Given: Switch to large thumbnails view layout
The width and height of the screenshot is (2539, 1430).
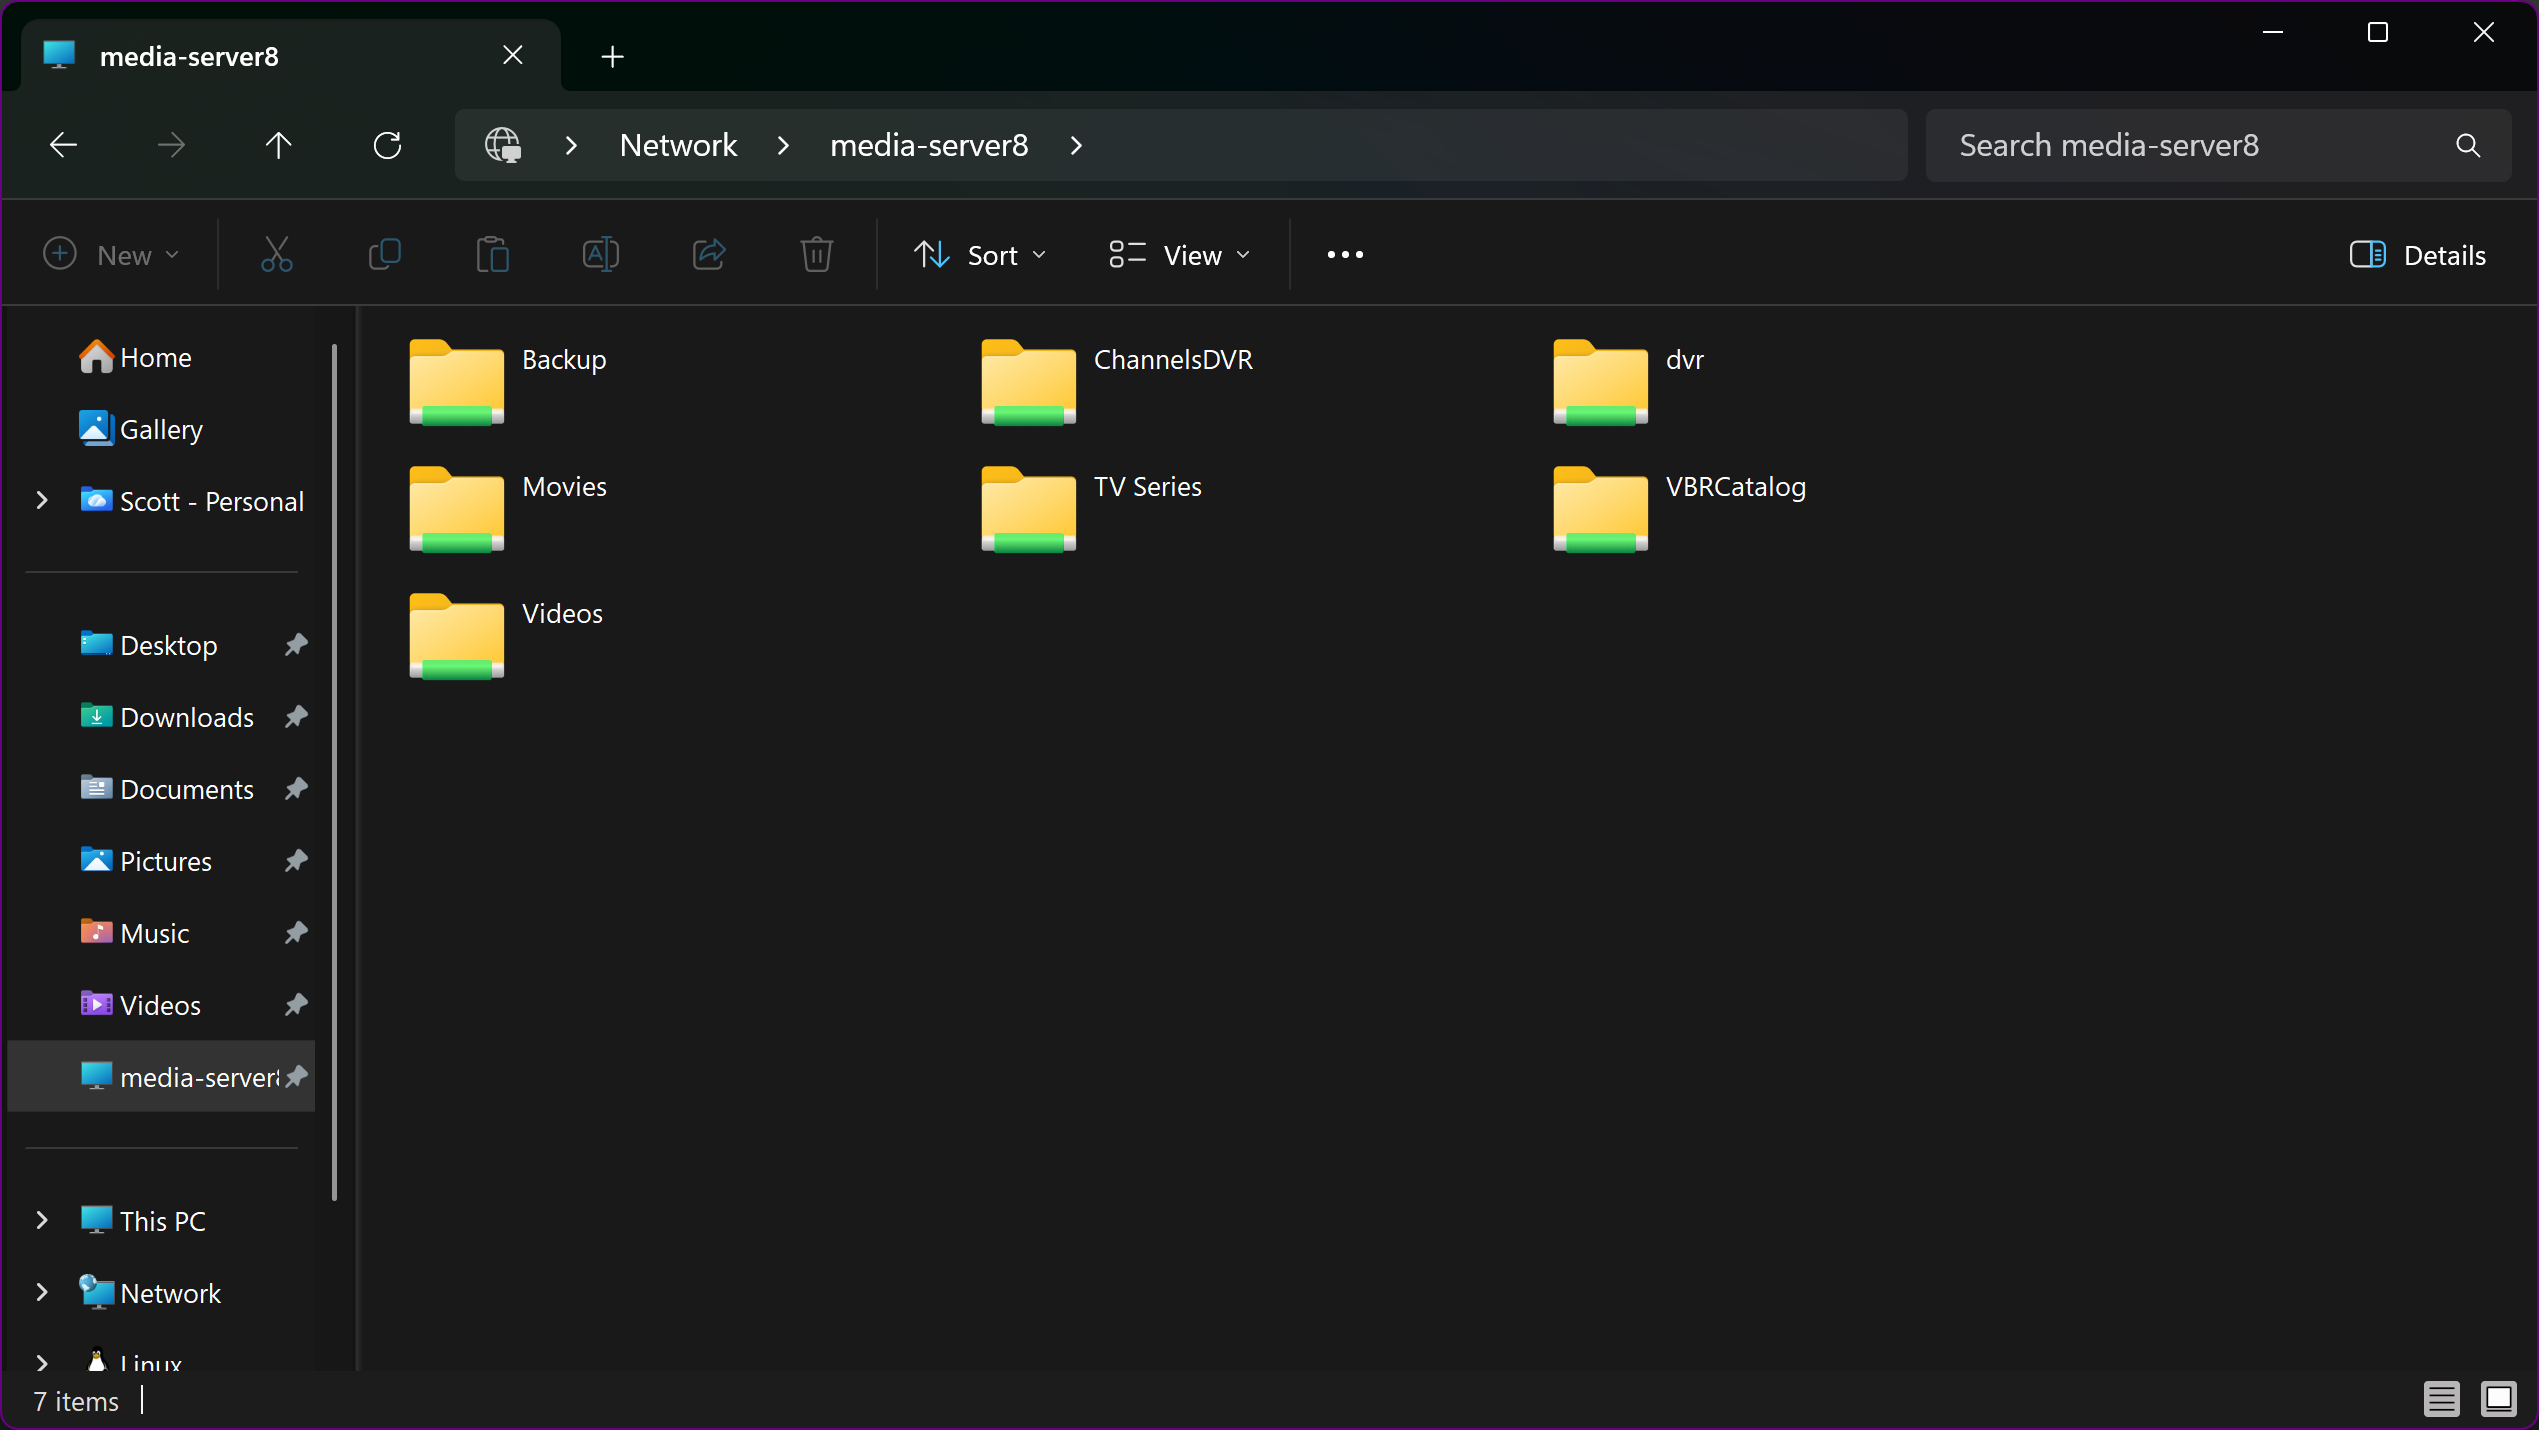Looking at the screenshot, I should pos(2498,1398).
